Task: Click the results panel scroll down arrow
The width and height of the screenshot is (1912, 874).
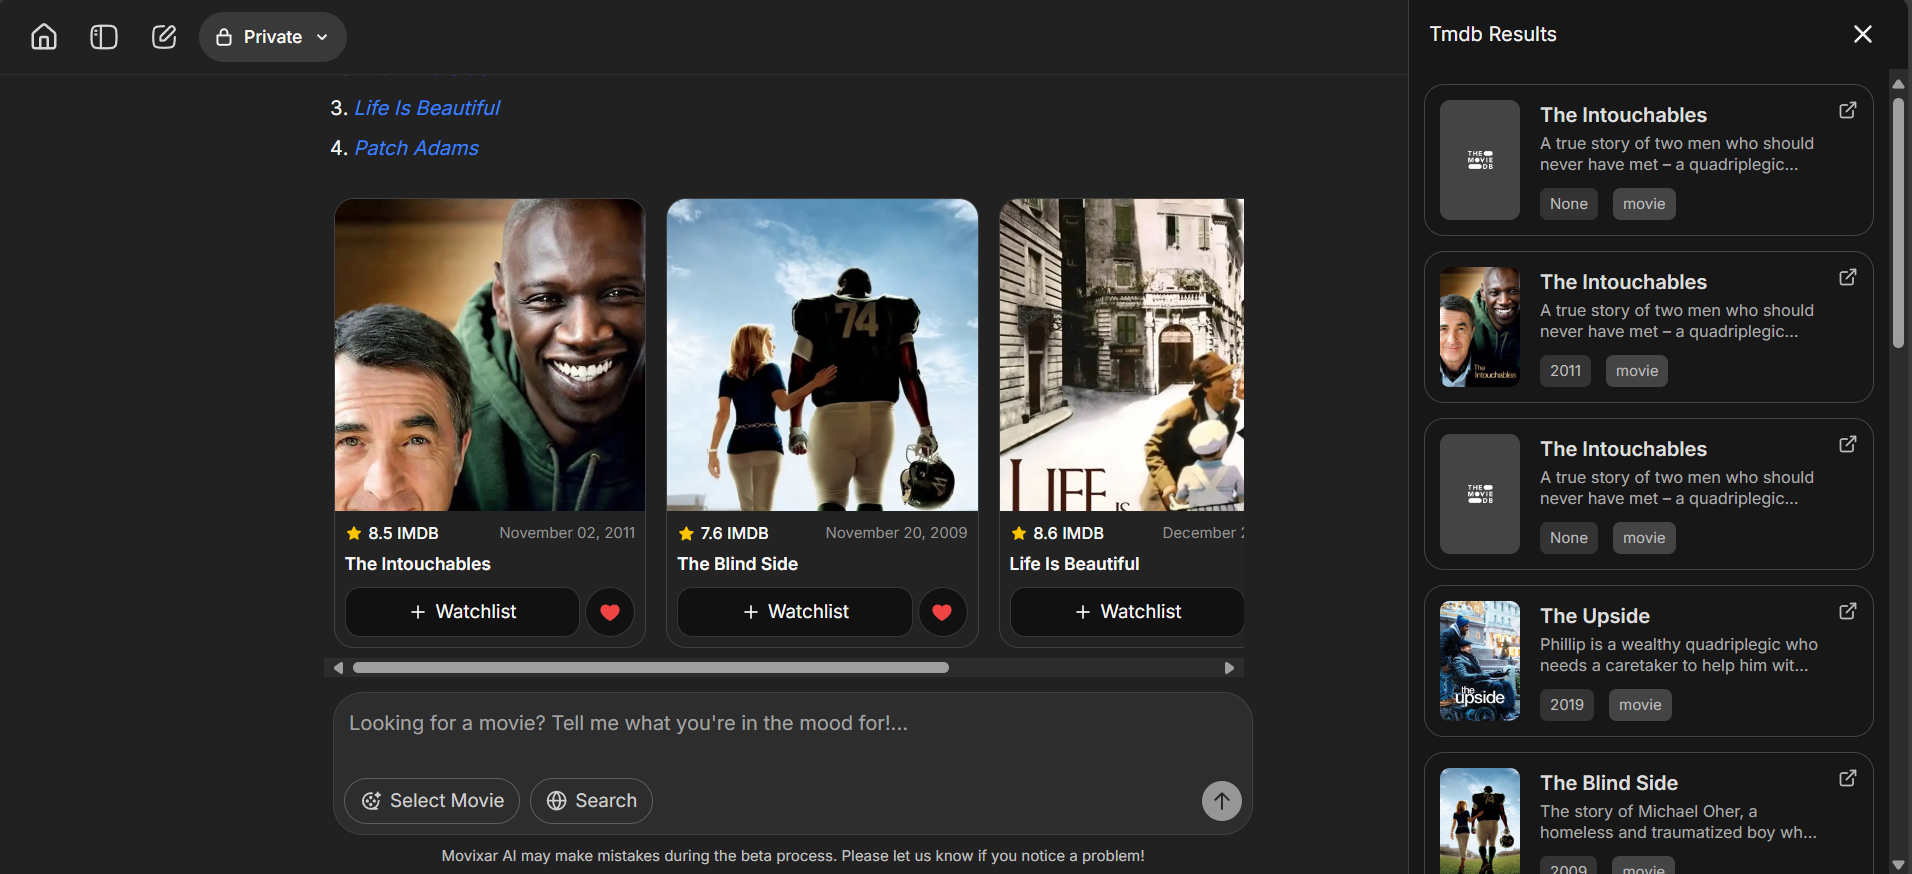Action: pos(1898,864)
